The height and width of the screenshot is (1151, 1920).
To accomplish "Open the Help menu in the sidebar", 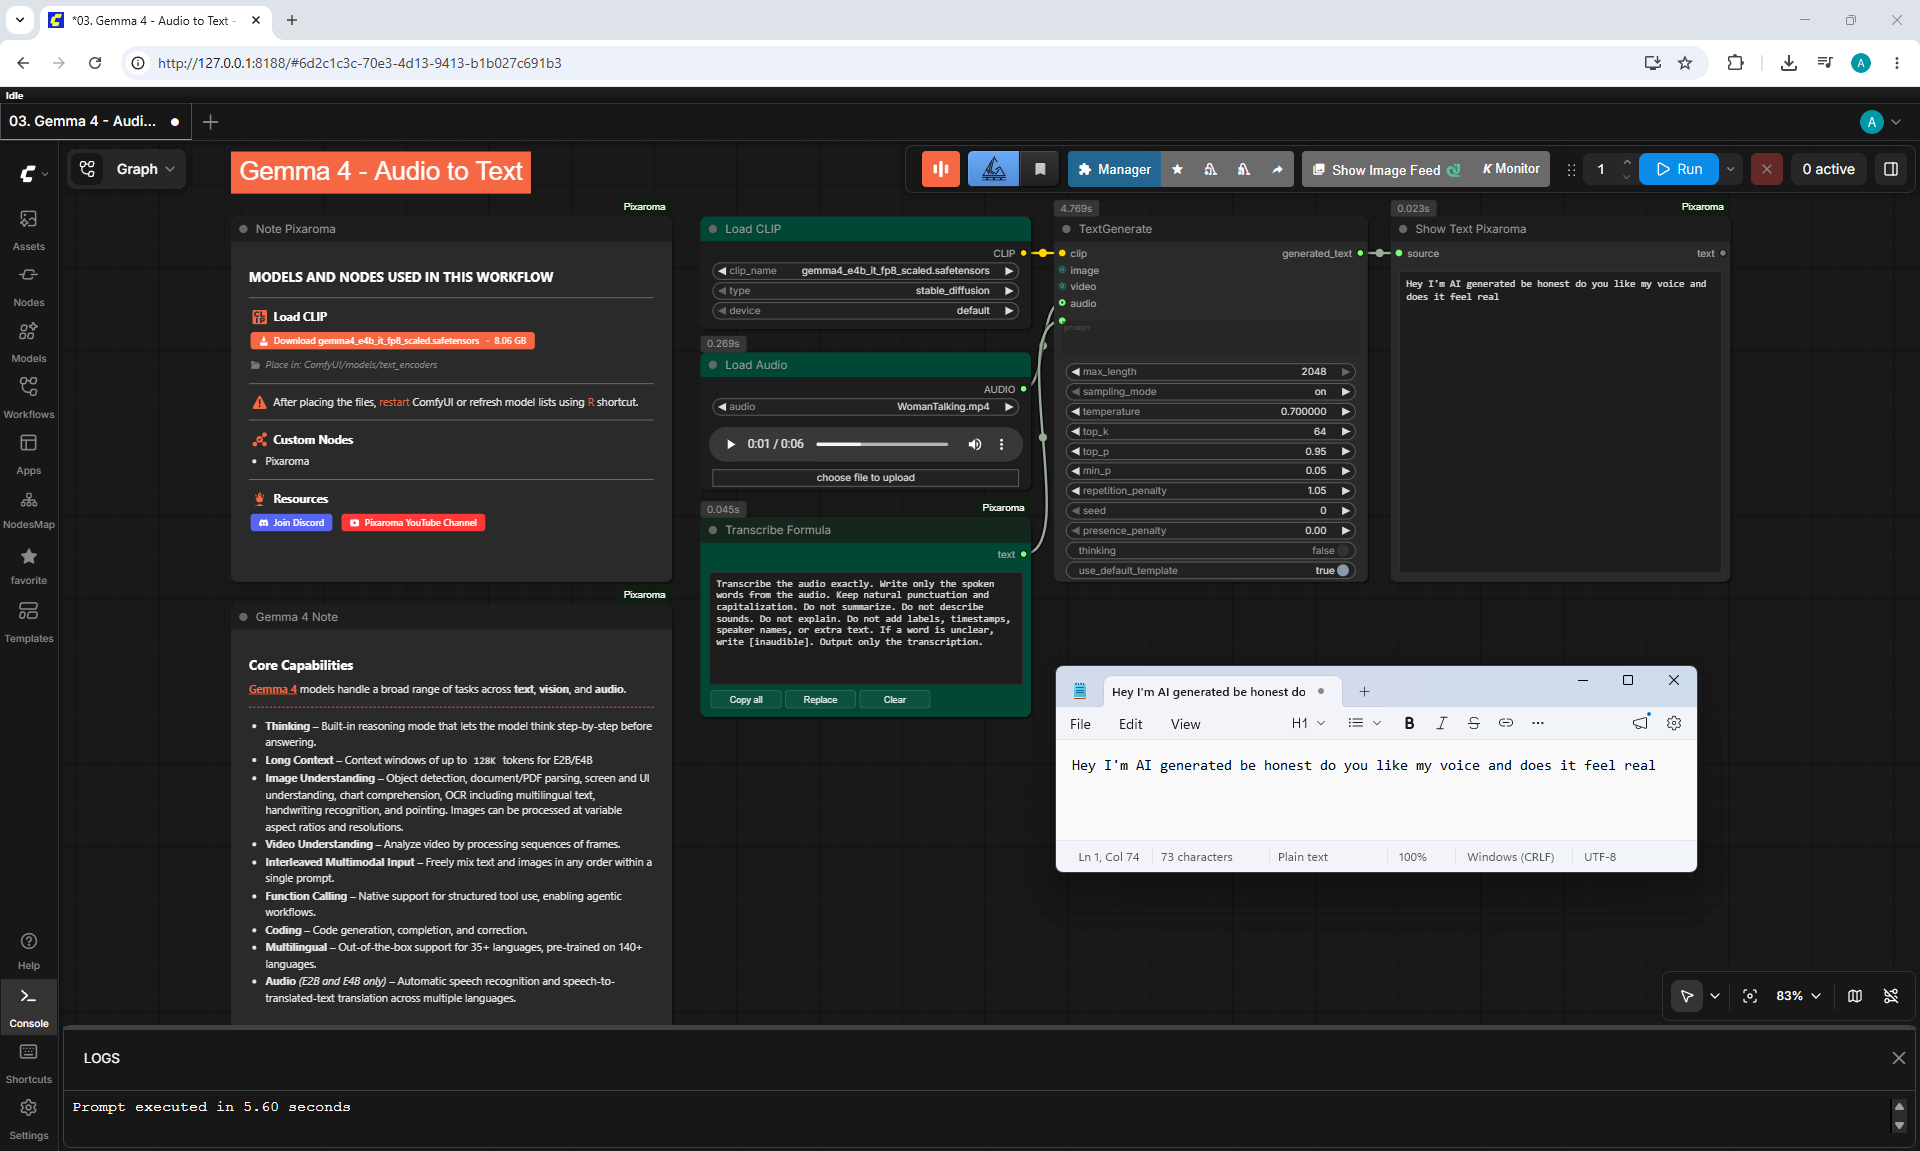I will (29, 951).
